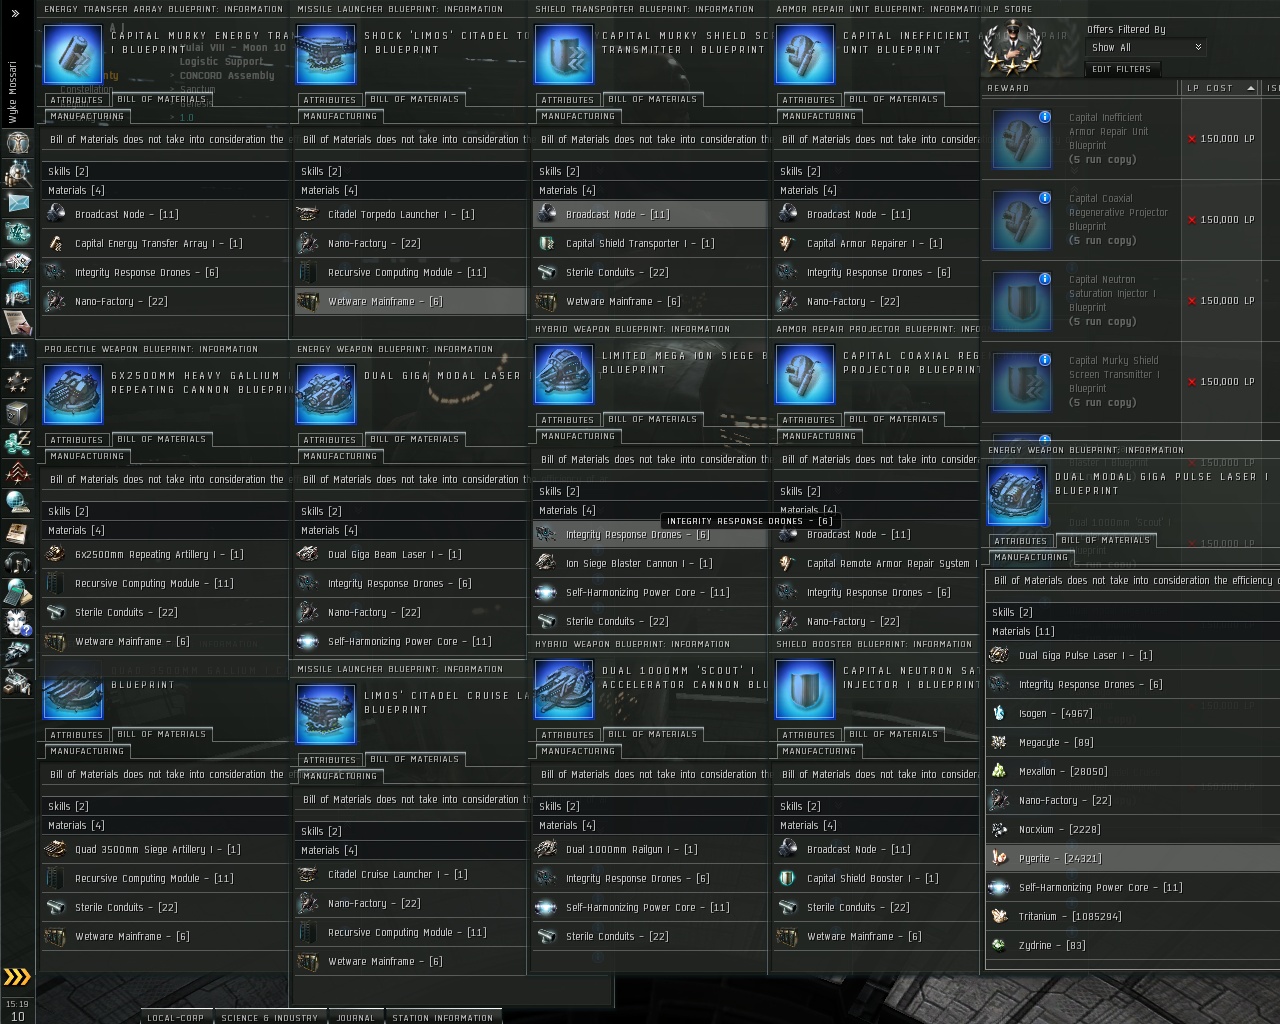Select Dual 1000mm Railgun I - [1] row
1280x1024 pixels.
coord(650,849)
